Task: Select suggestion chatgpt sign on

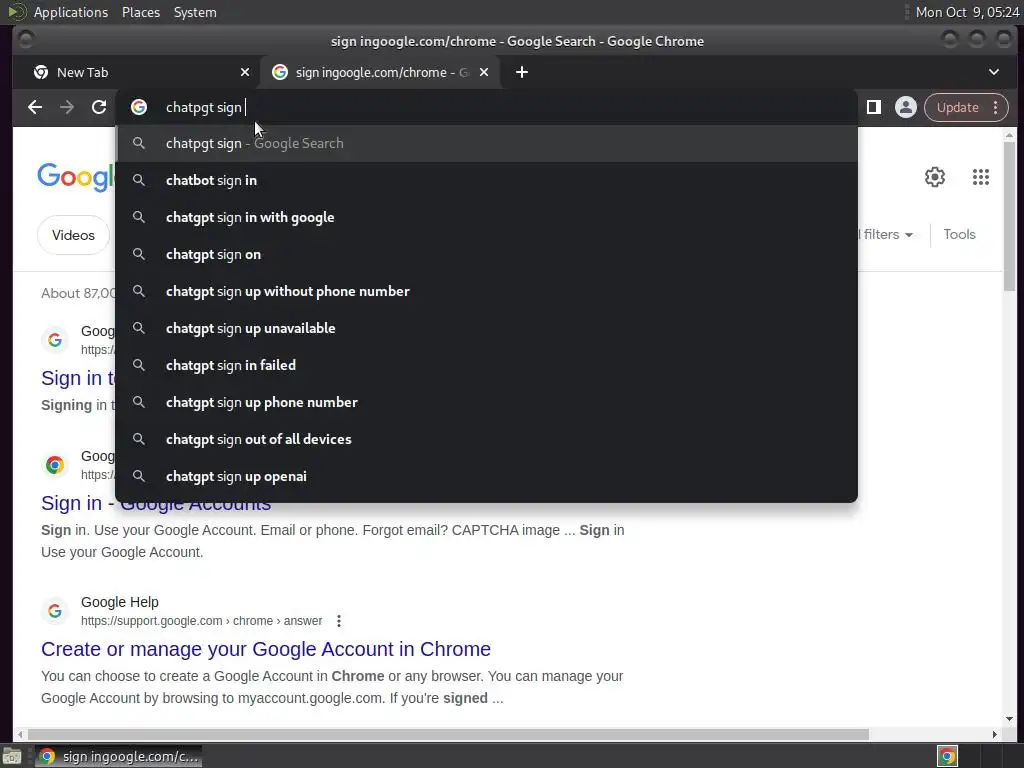Action: [x=487, y=254]
